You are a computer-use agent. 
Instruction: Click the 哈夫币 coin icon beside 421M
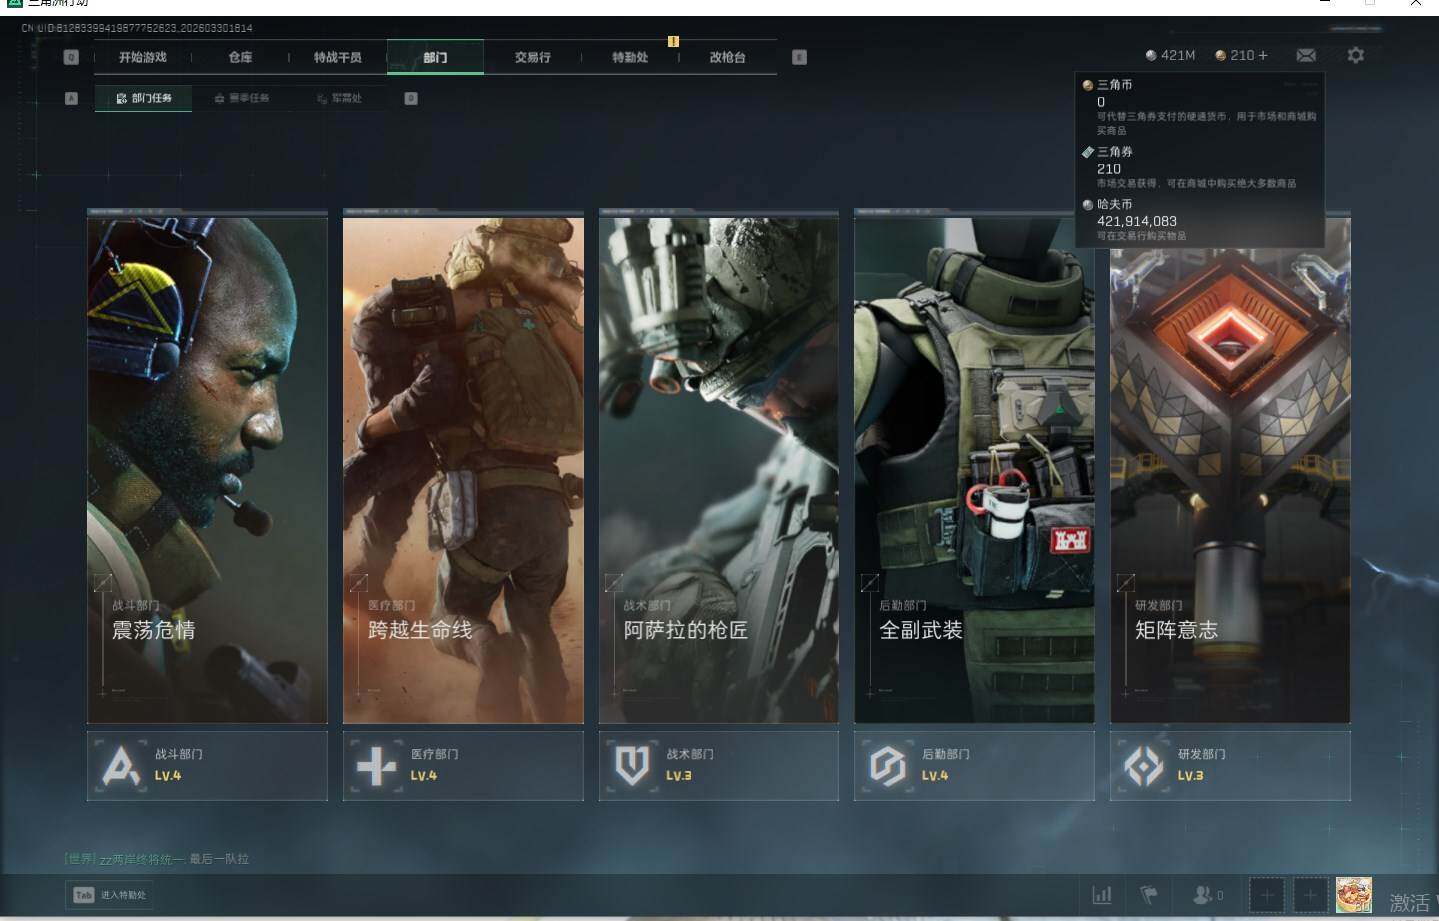pyautogui.click(x=1151, y=55)
